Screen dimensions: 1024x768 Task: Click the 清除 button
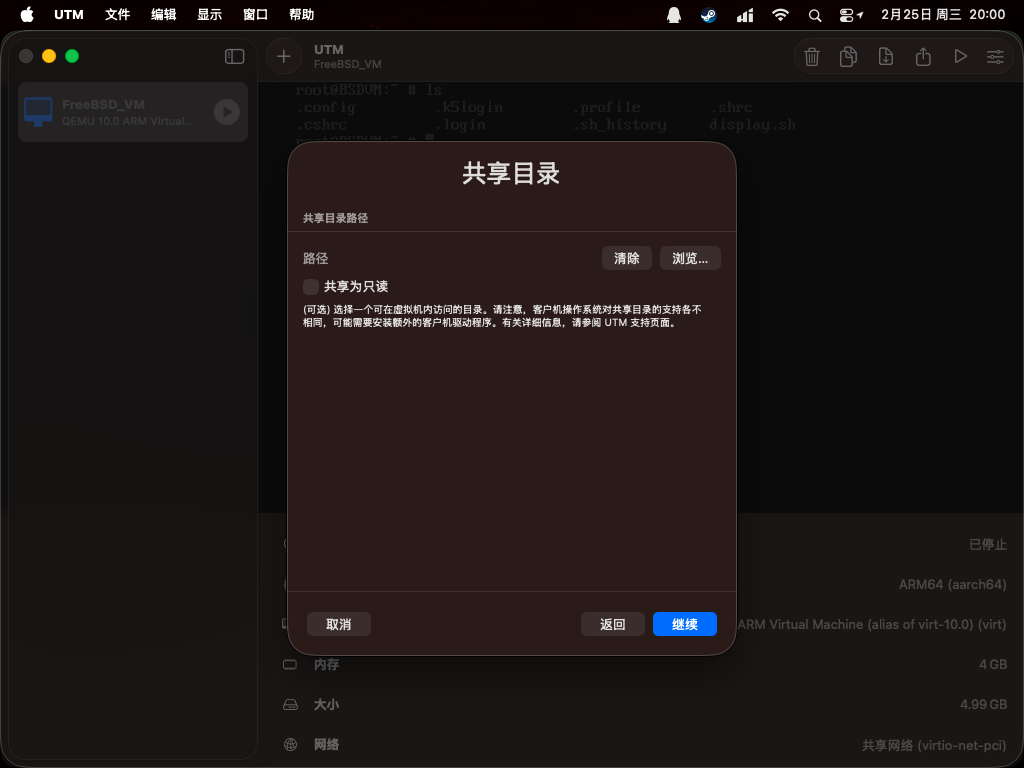coord(626,258)
